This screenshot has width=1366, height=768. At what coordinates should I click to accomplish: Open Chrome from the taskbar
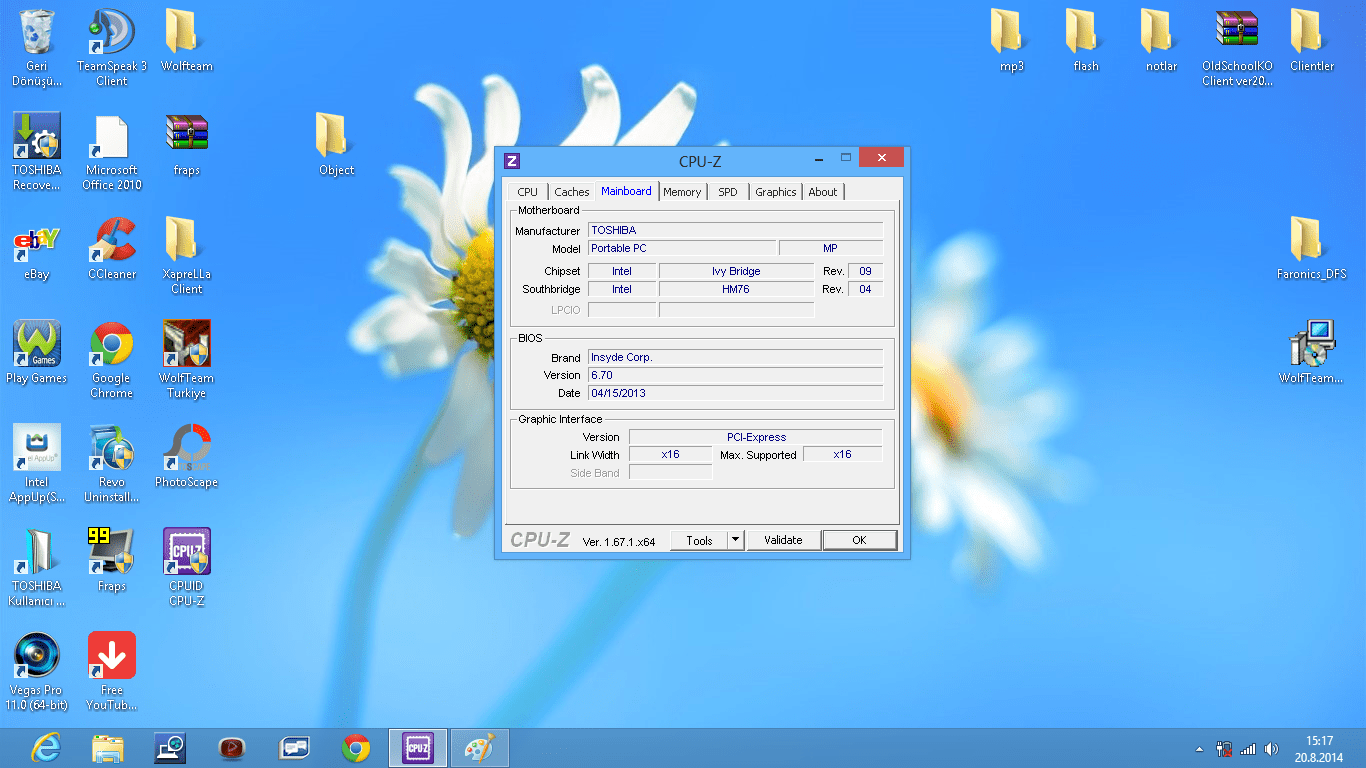pos(356,748)
